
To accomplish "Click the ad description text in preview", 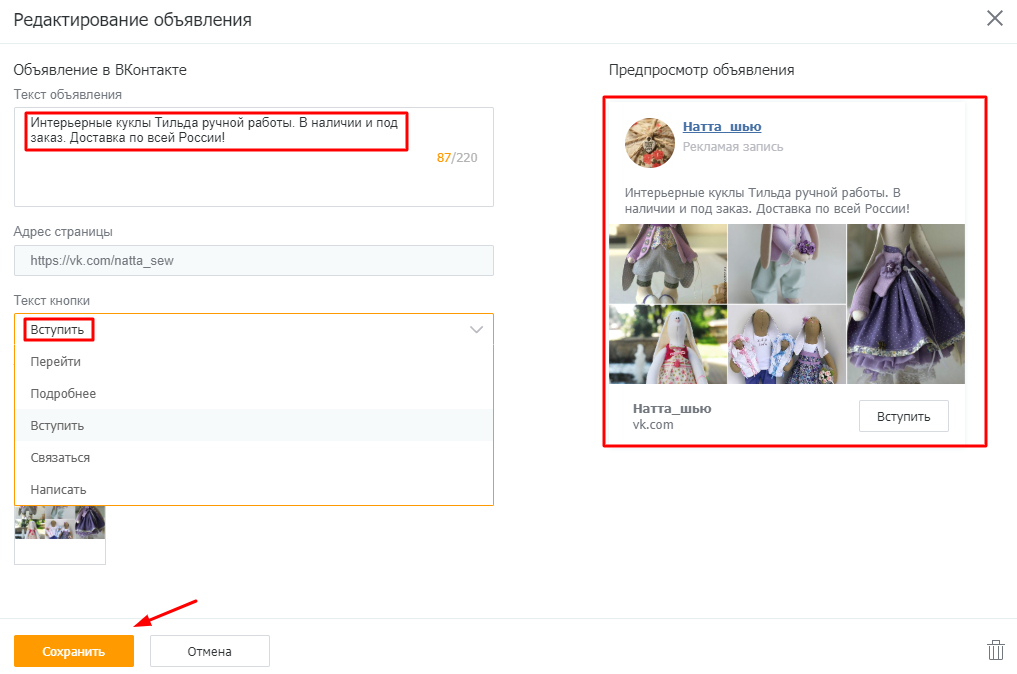I will point(767,200).
